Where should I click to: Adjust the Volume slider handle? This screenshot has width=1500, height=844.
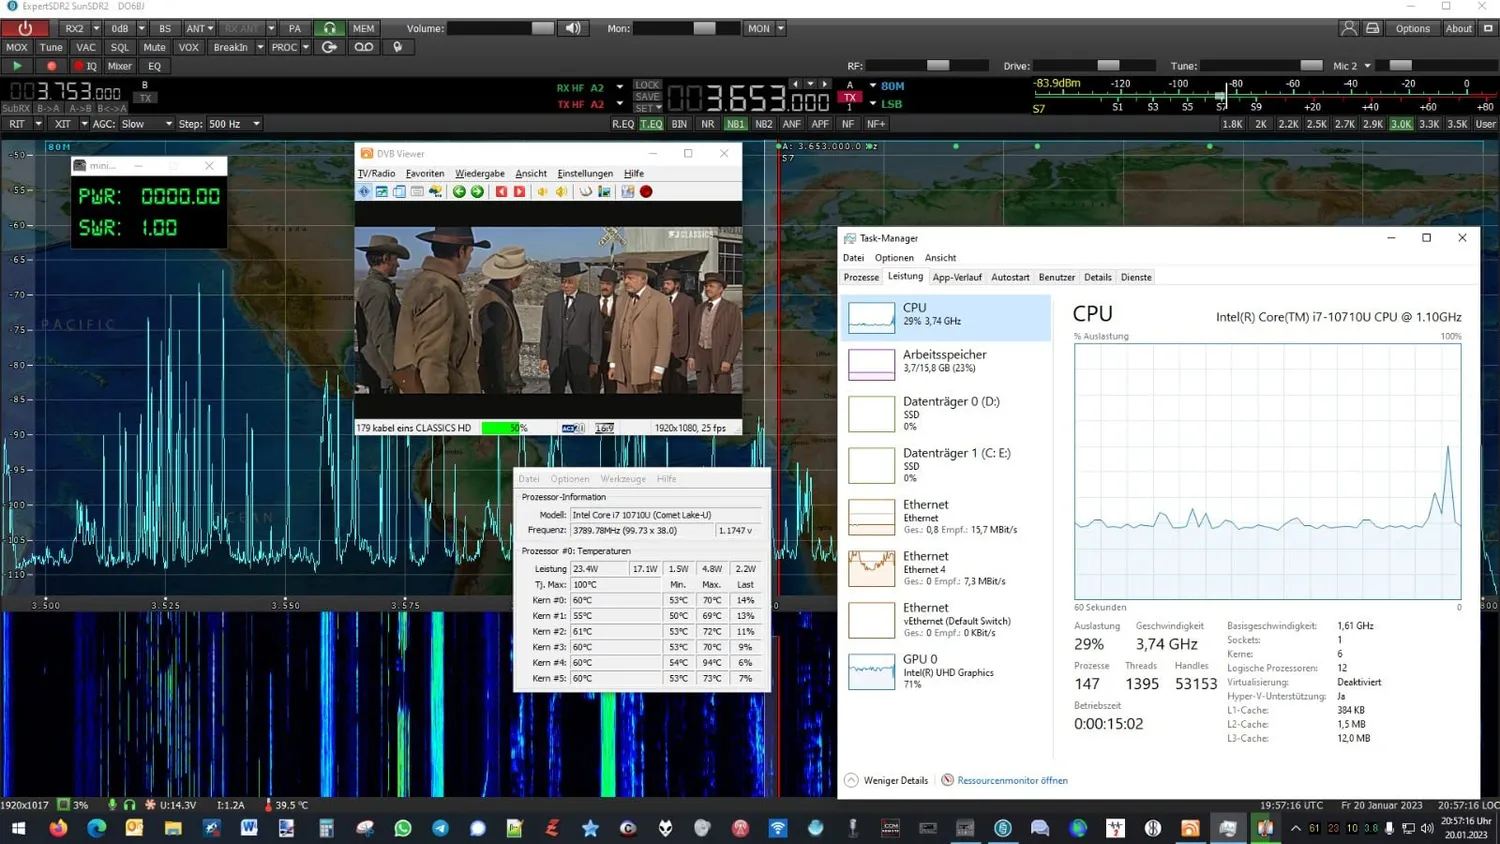pos(542,29)
